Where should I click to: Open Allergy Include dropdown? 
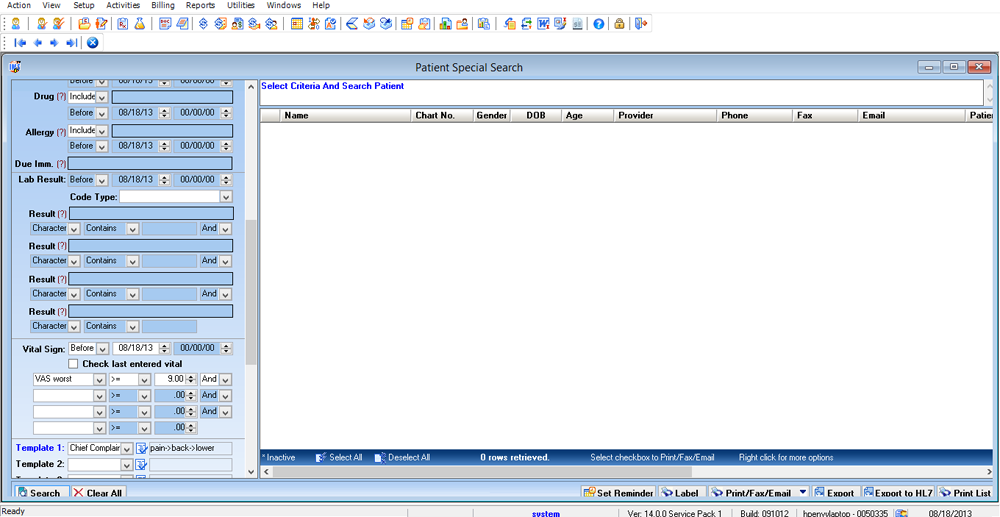point(102,130)
